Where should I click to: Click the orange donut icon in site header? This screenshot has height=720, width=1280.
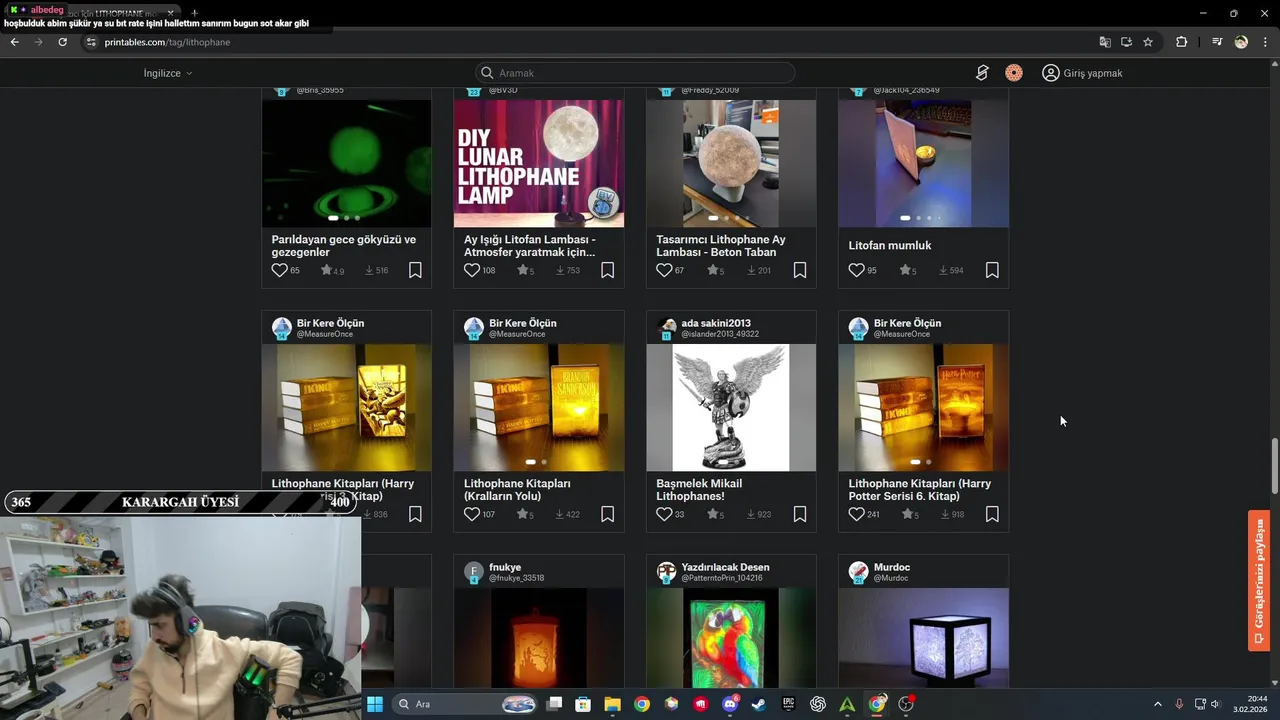coord(1014,73)
